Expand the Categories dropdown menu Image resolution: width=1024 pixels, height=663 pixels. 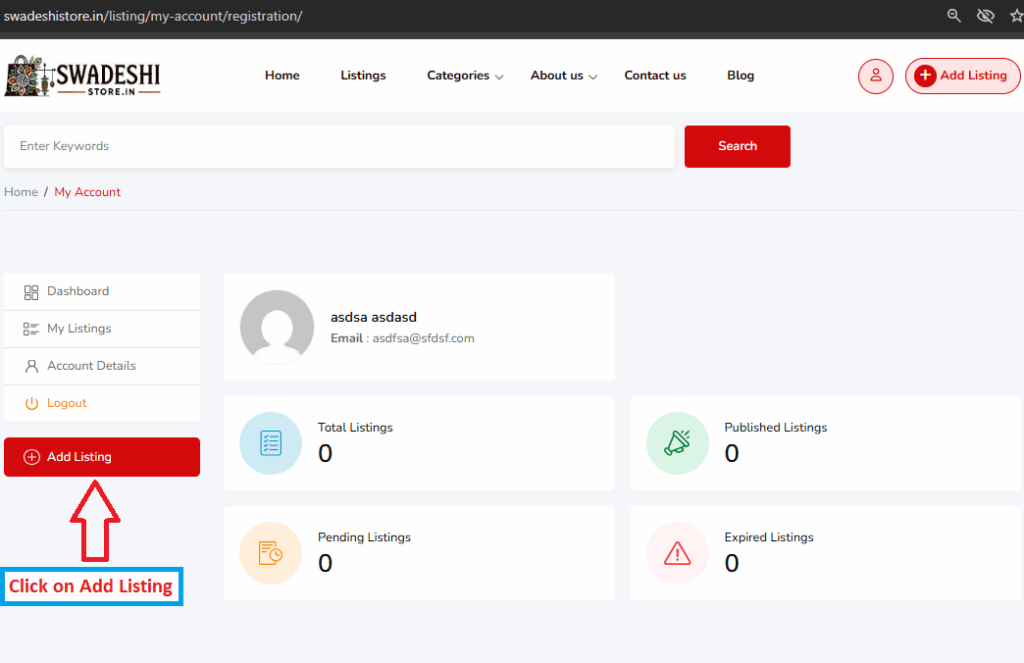tap(465, 76)
